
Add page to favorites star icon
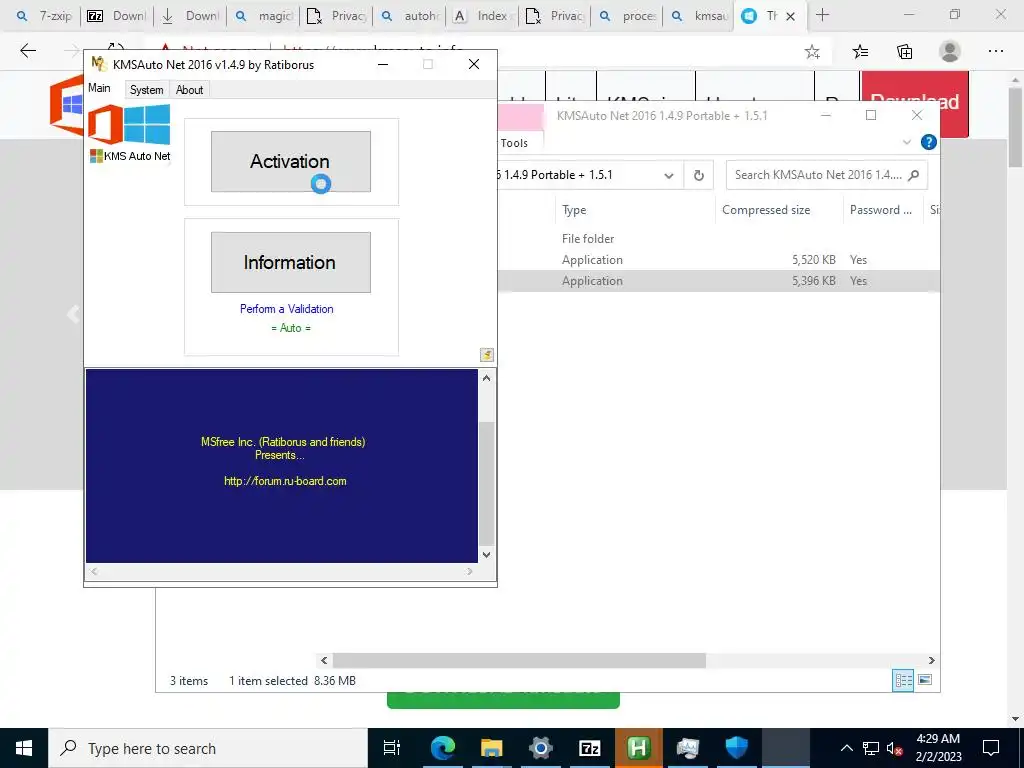pyautogui.click(x=812, y=52)
